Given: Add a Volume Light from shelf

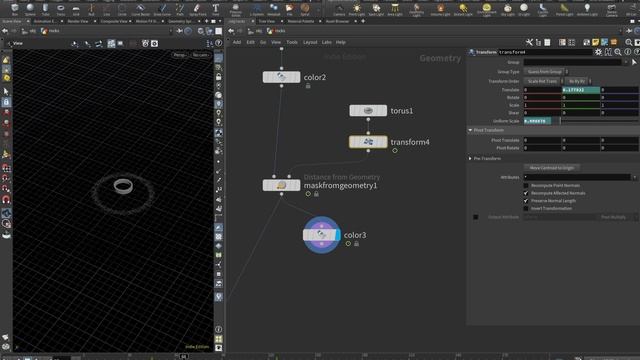Looking at the screenshot, I should 440,9.
